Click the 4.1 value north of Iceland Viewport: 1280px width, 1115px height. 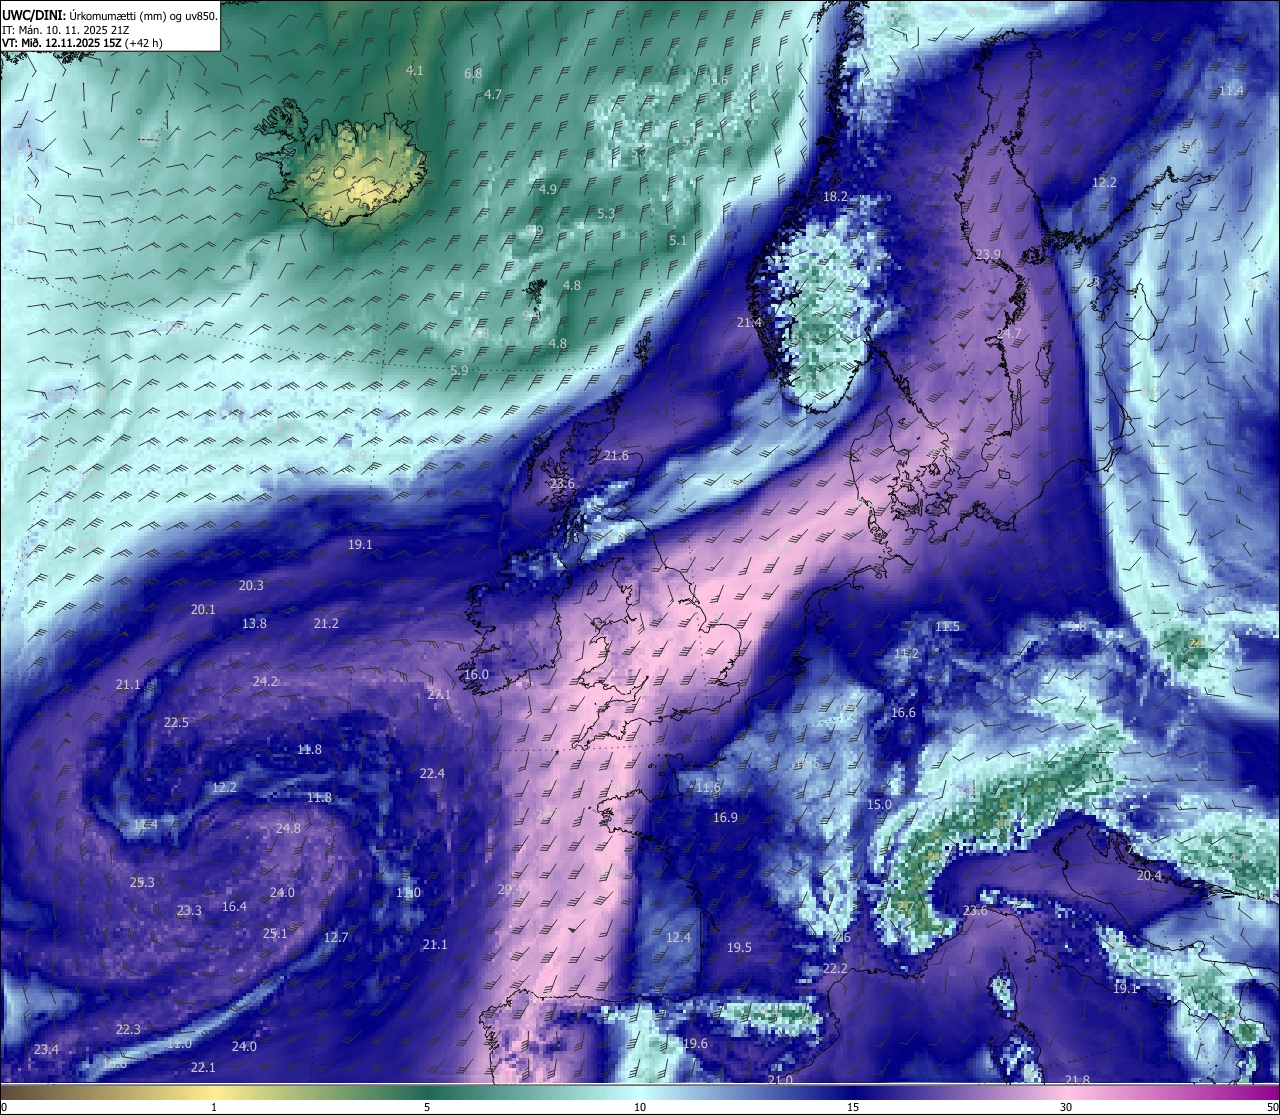click(415, 70)
